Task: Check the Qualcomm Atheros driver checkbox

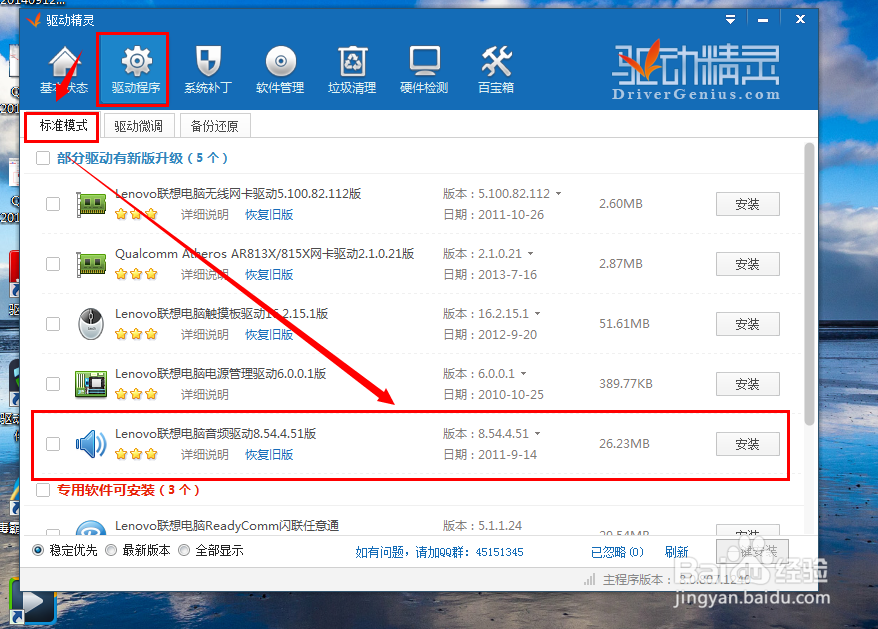Action: (x=53, y=264)
